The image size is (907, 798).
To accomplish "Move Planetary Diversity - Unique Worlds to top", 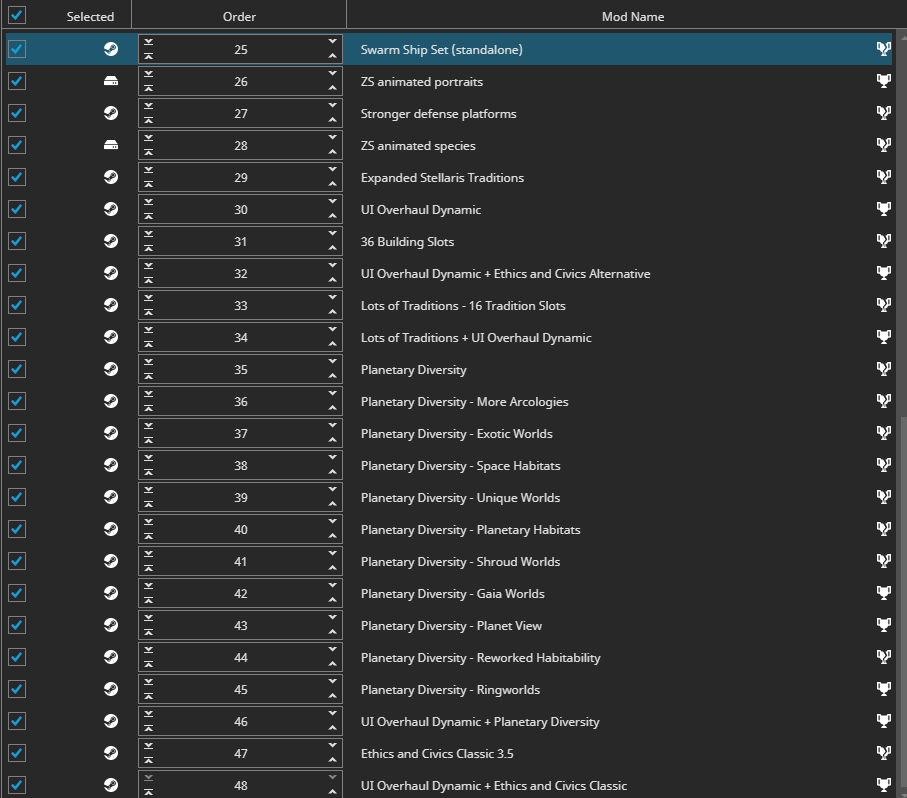I will coord(149,504).
